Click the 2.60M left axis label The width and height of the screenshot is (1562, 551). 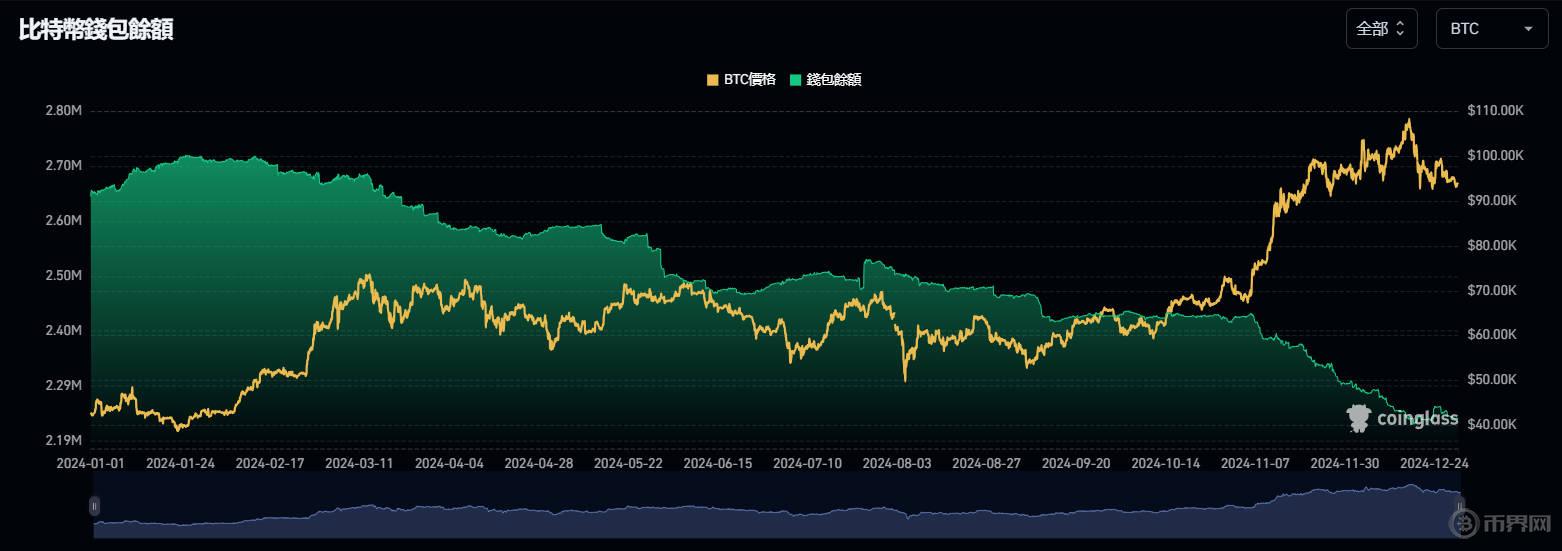click(x=63, y=220)
